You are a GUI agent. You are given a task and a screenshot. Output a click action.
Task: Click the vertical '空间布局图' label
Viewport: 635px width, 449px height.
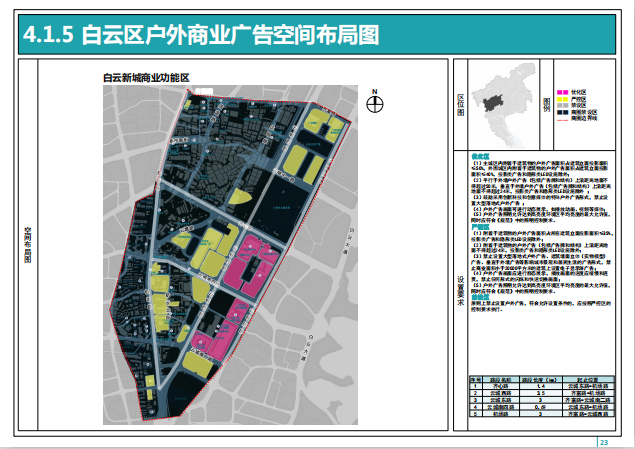tap(28, 245)
